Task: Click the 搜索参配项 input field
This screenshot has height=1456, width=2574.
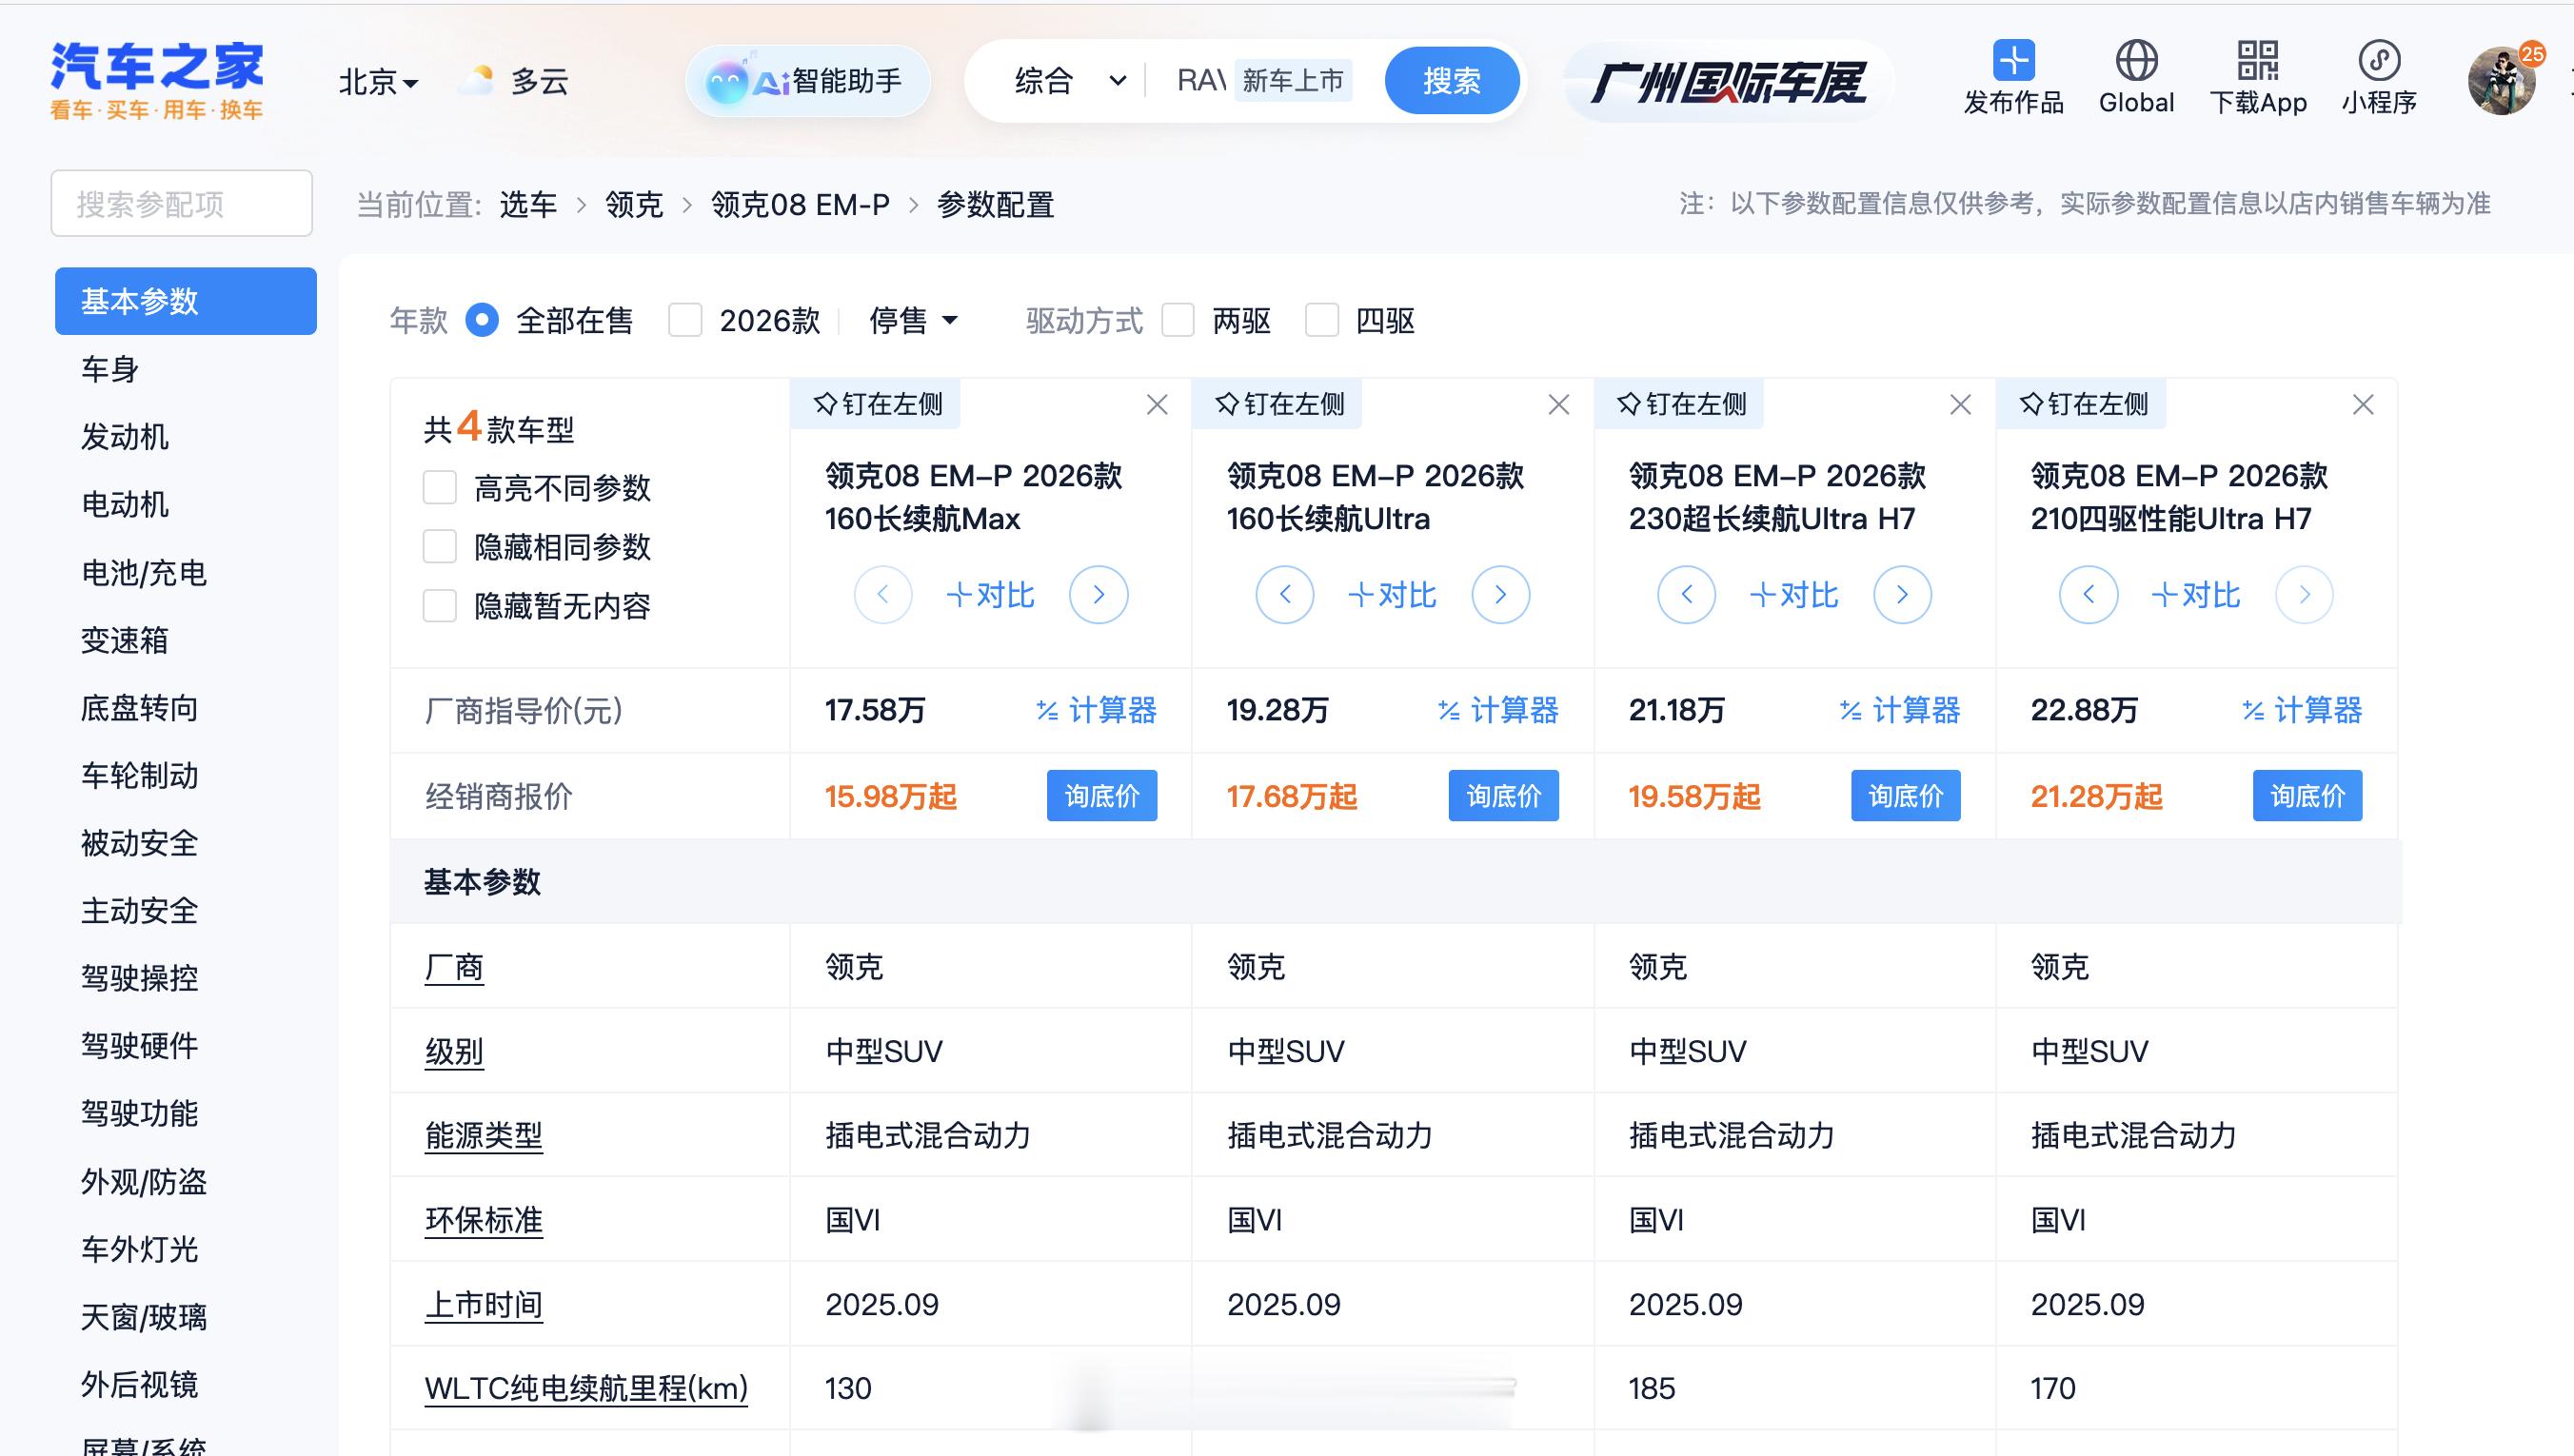Action: click(182, 204)
